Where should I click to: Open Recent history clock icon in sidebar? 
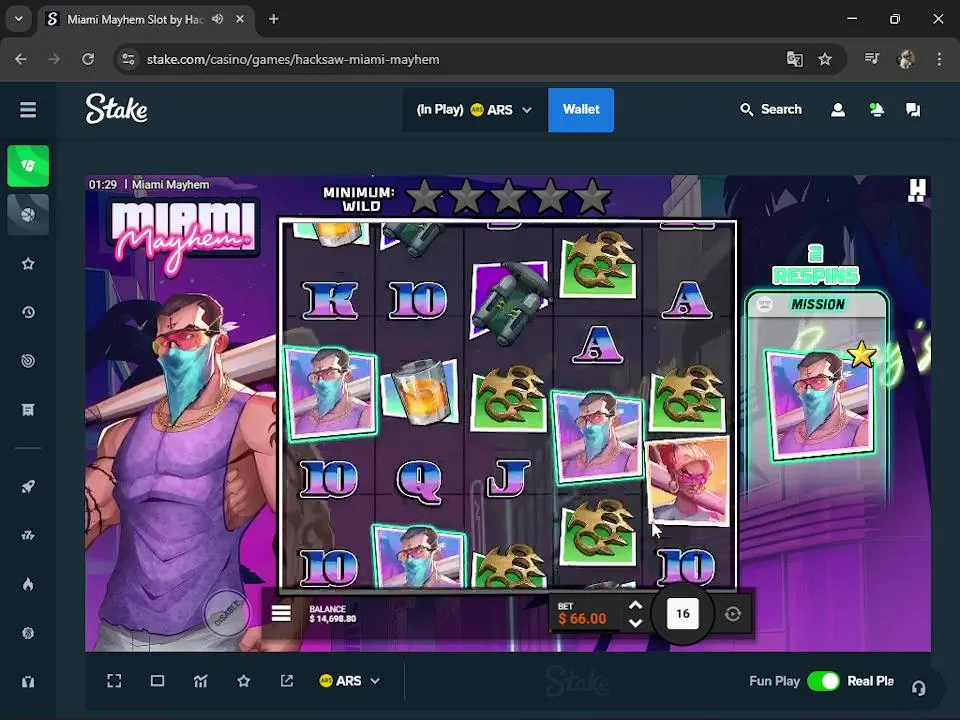click(28, 312)
